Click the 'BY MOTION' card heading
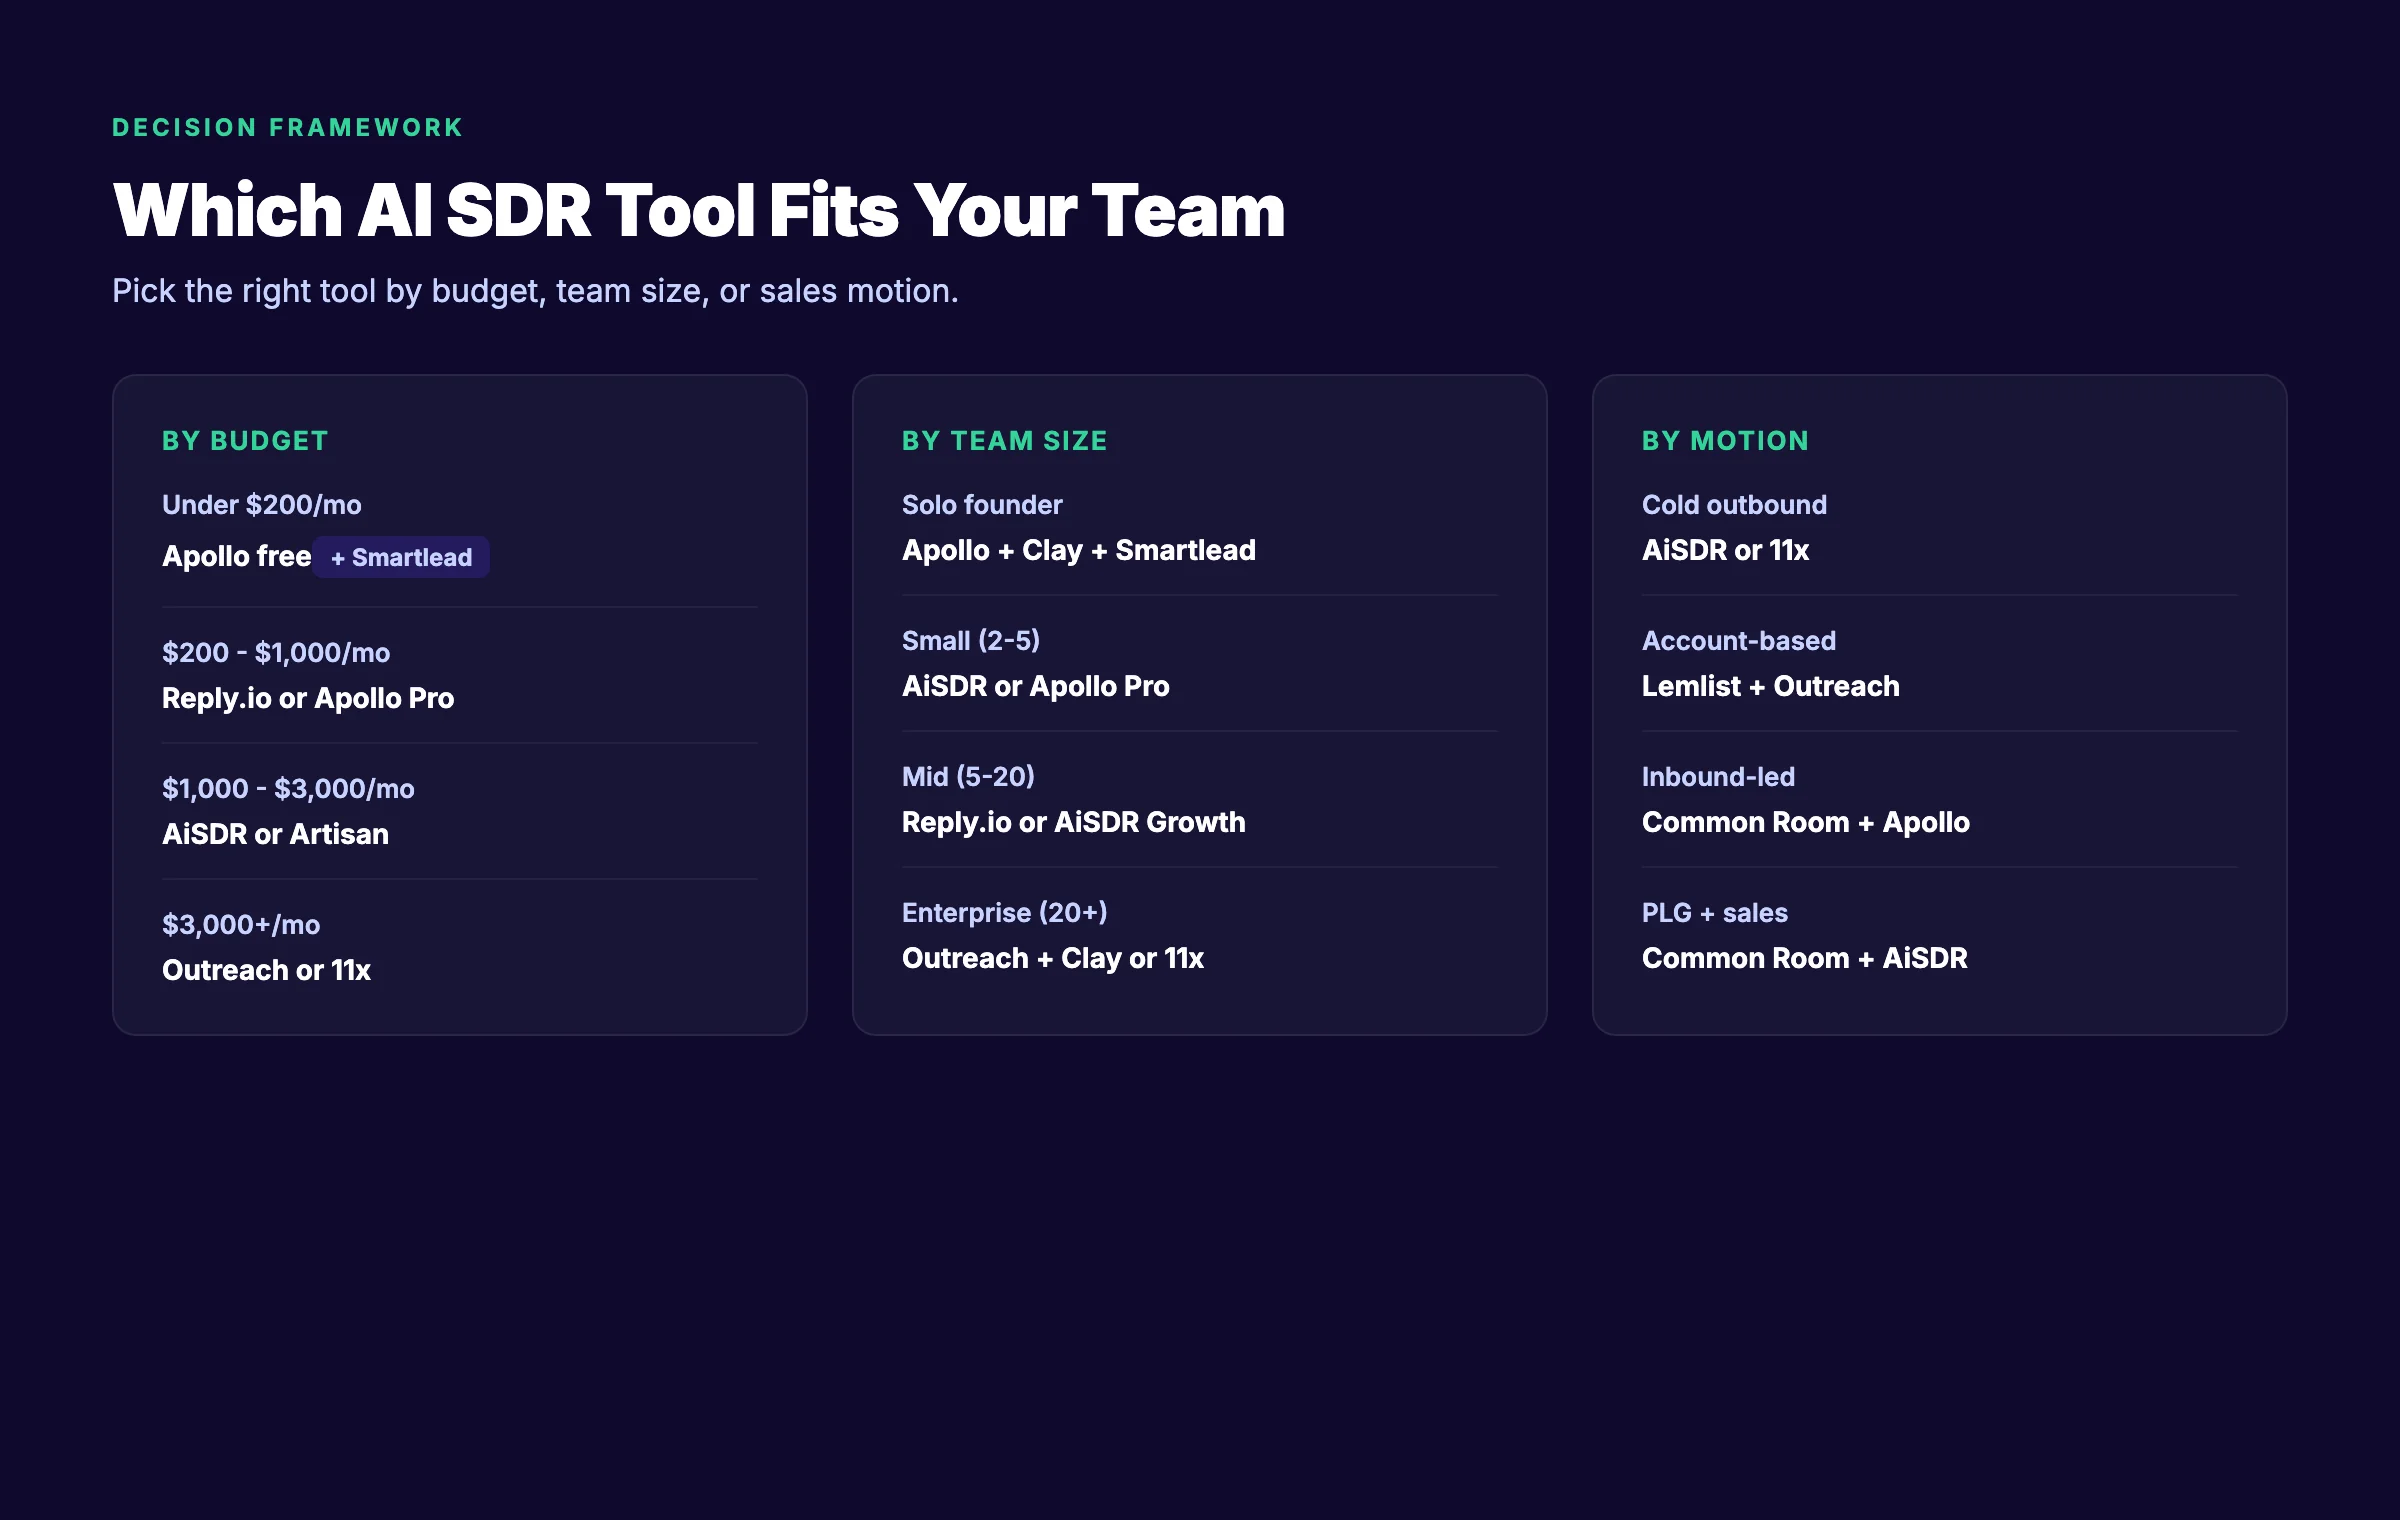Viewport: 2400px width, 1520px height. 1726,441
